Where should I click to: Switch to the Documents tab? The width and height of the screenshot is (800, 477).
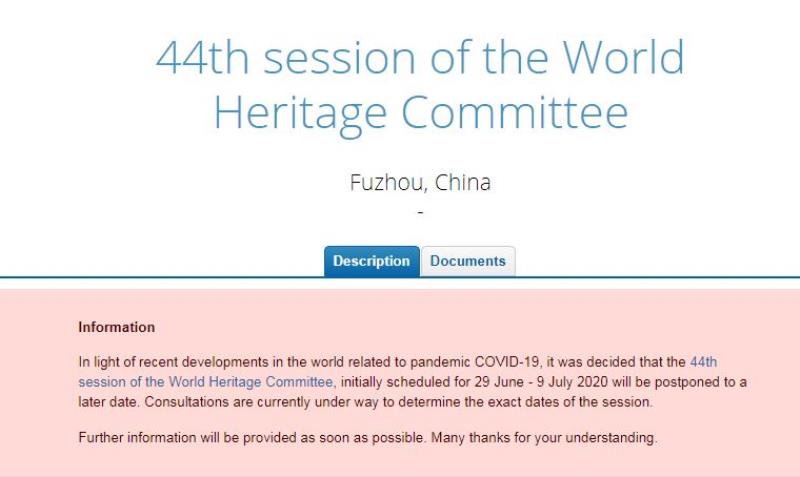point(468,261)
